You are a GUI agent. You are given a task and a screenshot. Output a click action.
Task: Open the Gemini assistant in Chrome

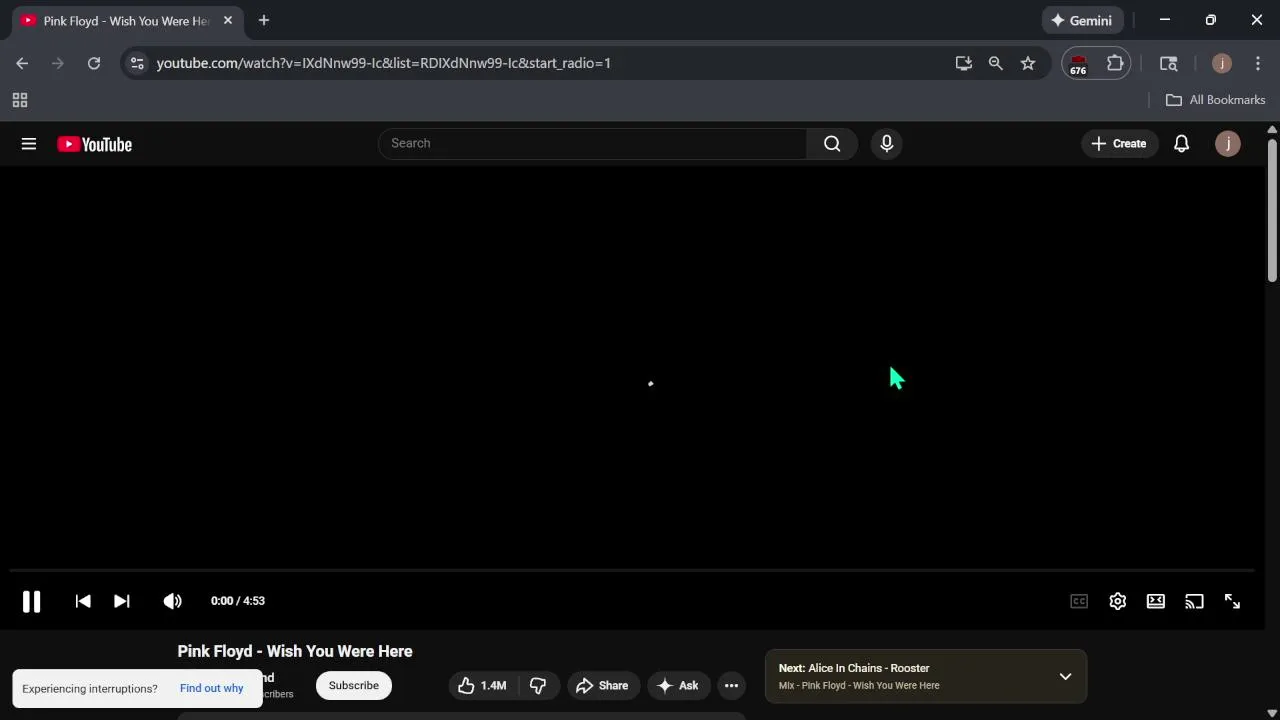1083,20
